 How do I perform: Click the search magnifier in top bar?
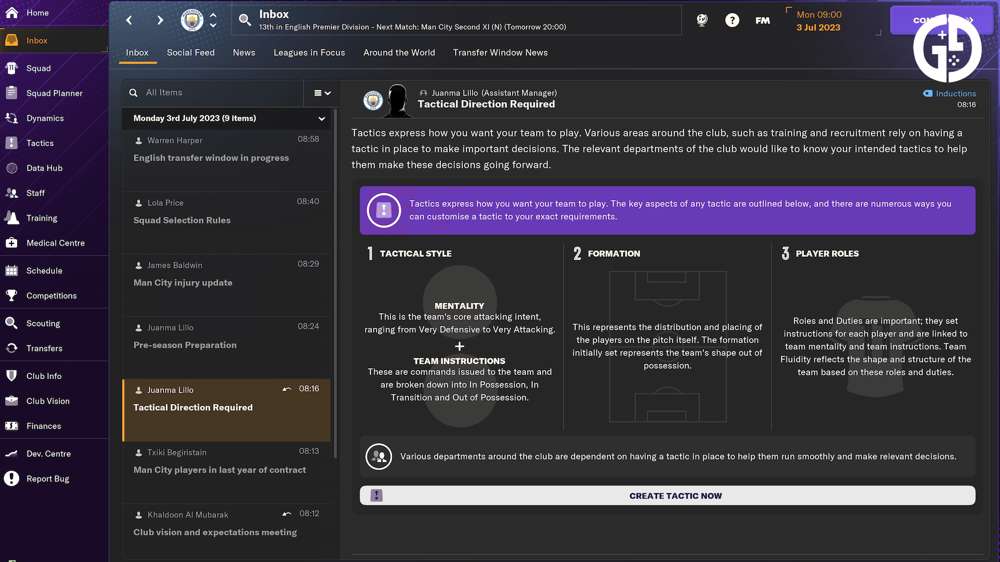click(245, 20)
